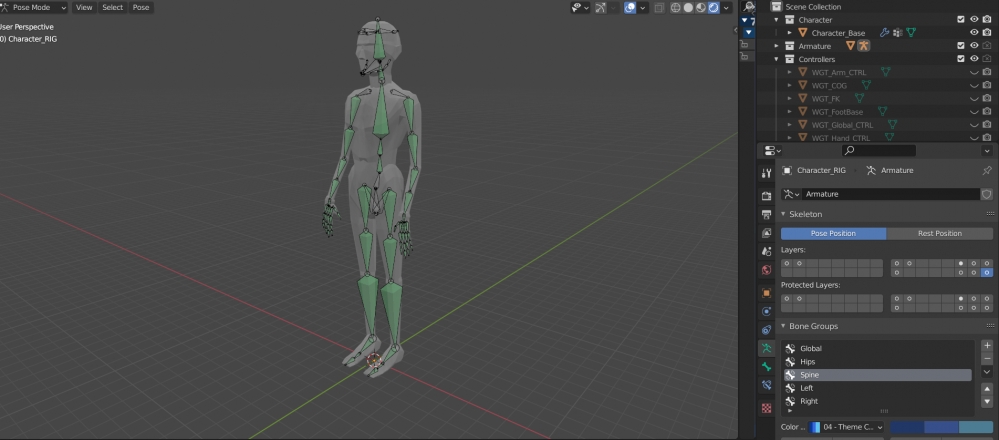Disable Character collection in renders
Image resolution: width=999 pixels, height=440 pixels.
[987, 20]
